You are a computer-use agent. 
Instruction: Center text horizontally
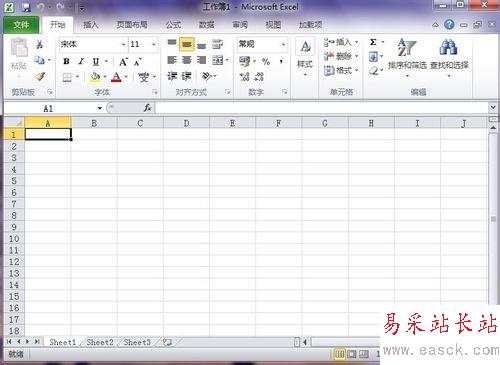[187, 60]
